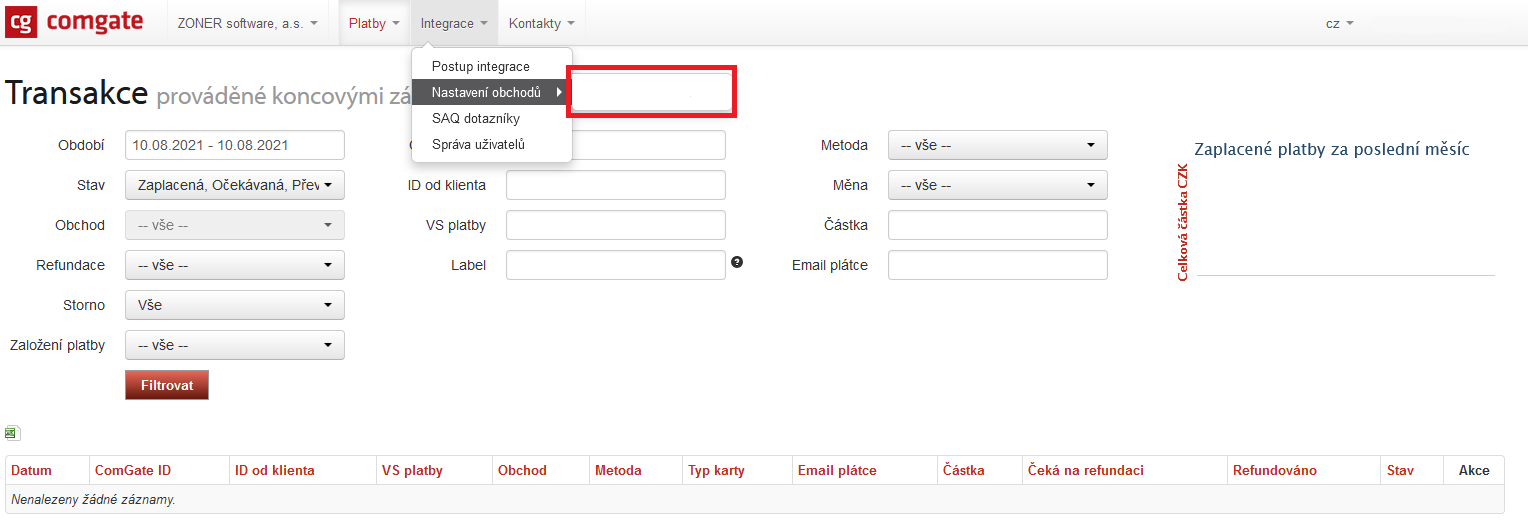
Task: Open the cz language dropdown
Action: pos(1339,23)
